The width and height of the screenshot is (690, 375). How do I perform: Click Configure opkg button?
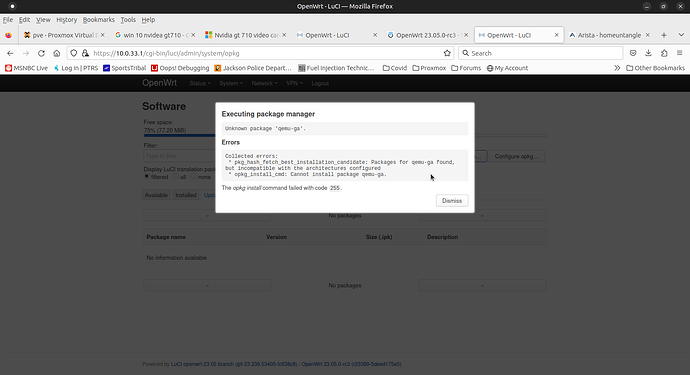point(517,156)
